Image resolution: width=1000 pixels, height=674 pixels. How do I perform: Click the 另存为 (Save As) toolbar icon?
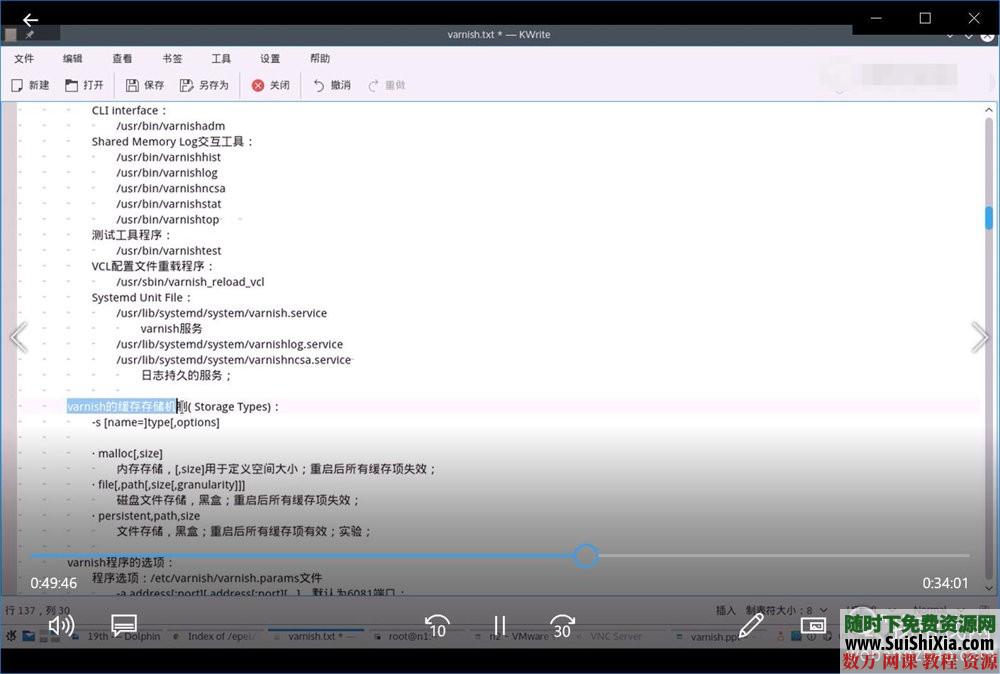(x=205, y=85)
